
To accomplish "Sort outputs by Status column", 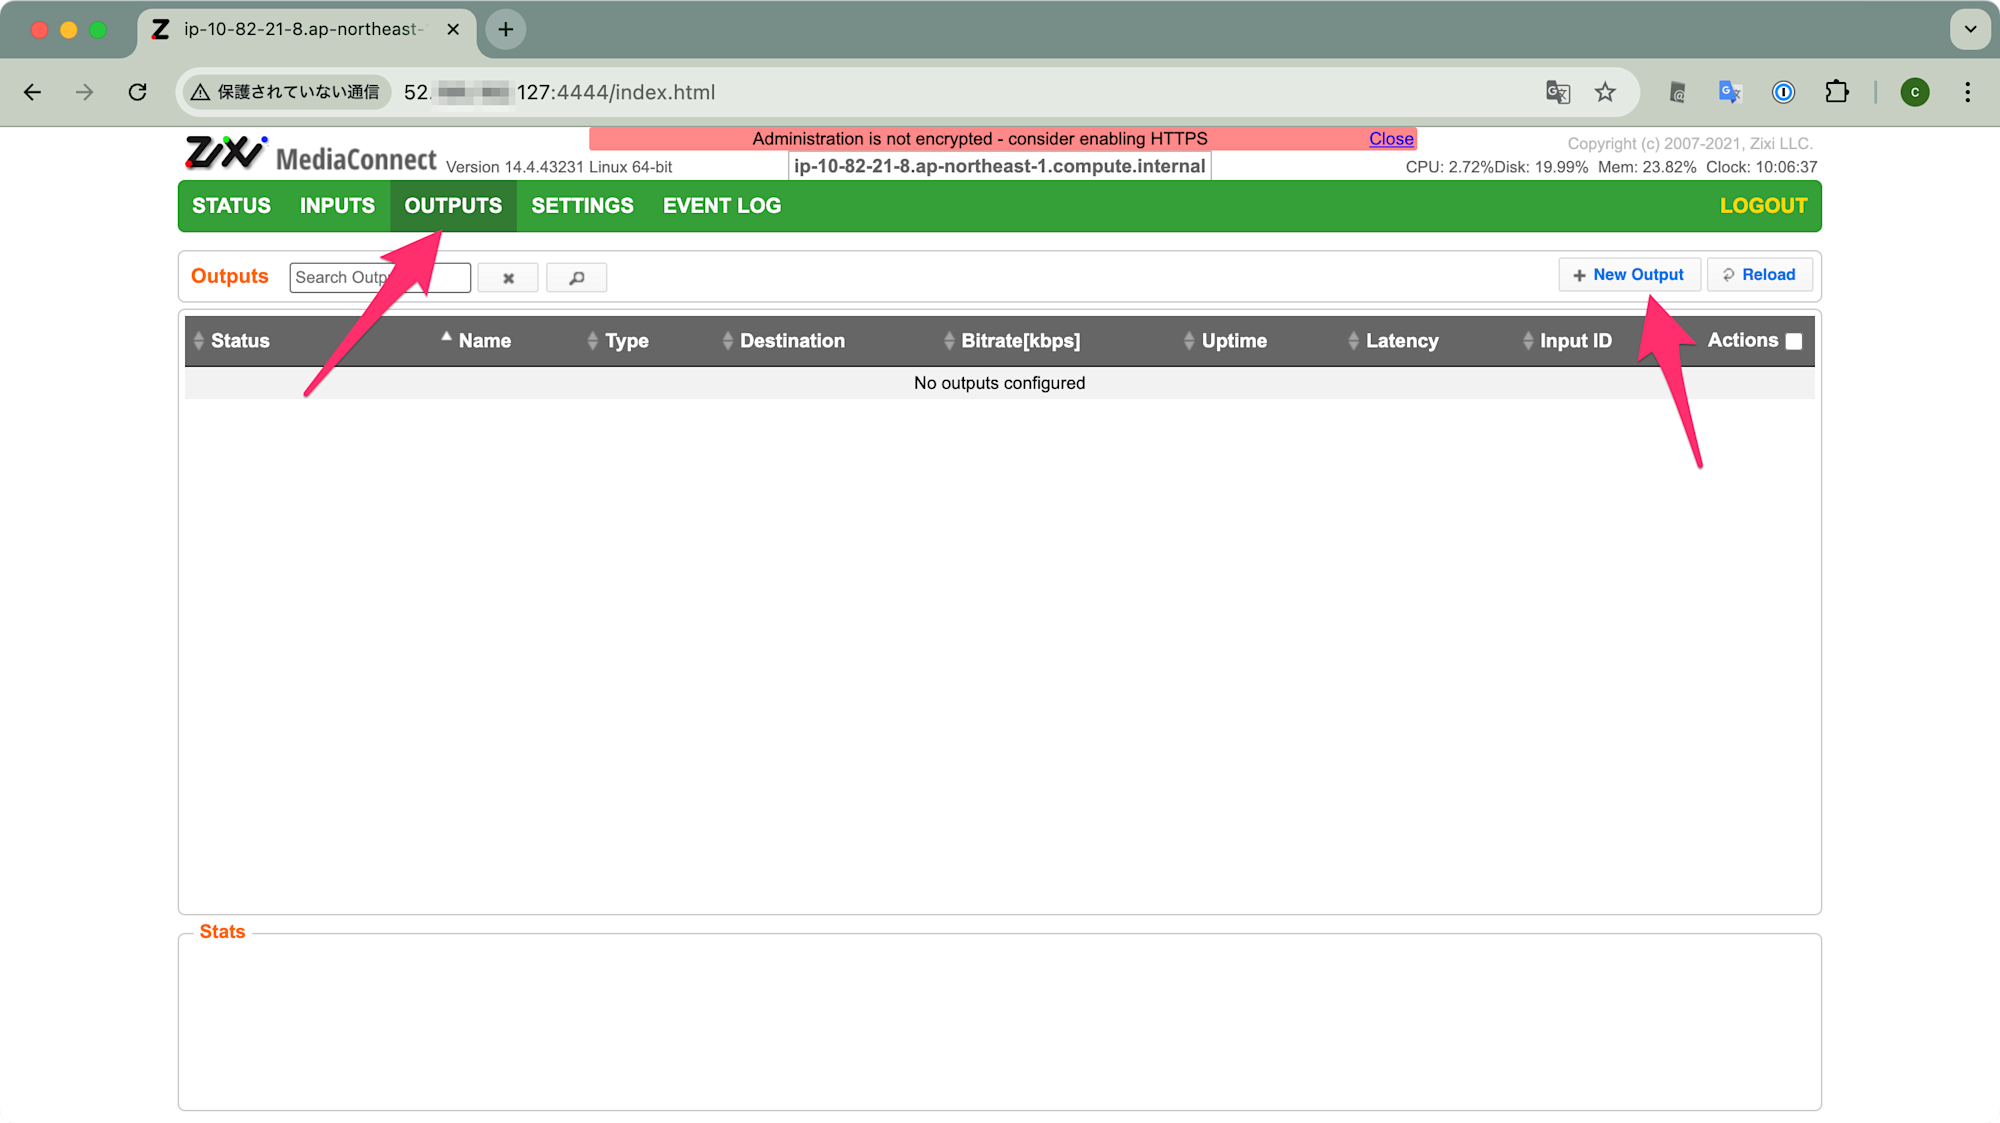I will tap(240, 341).
